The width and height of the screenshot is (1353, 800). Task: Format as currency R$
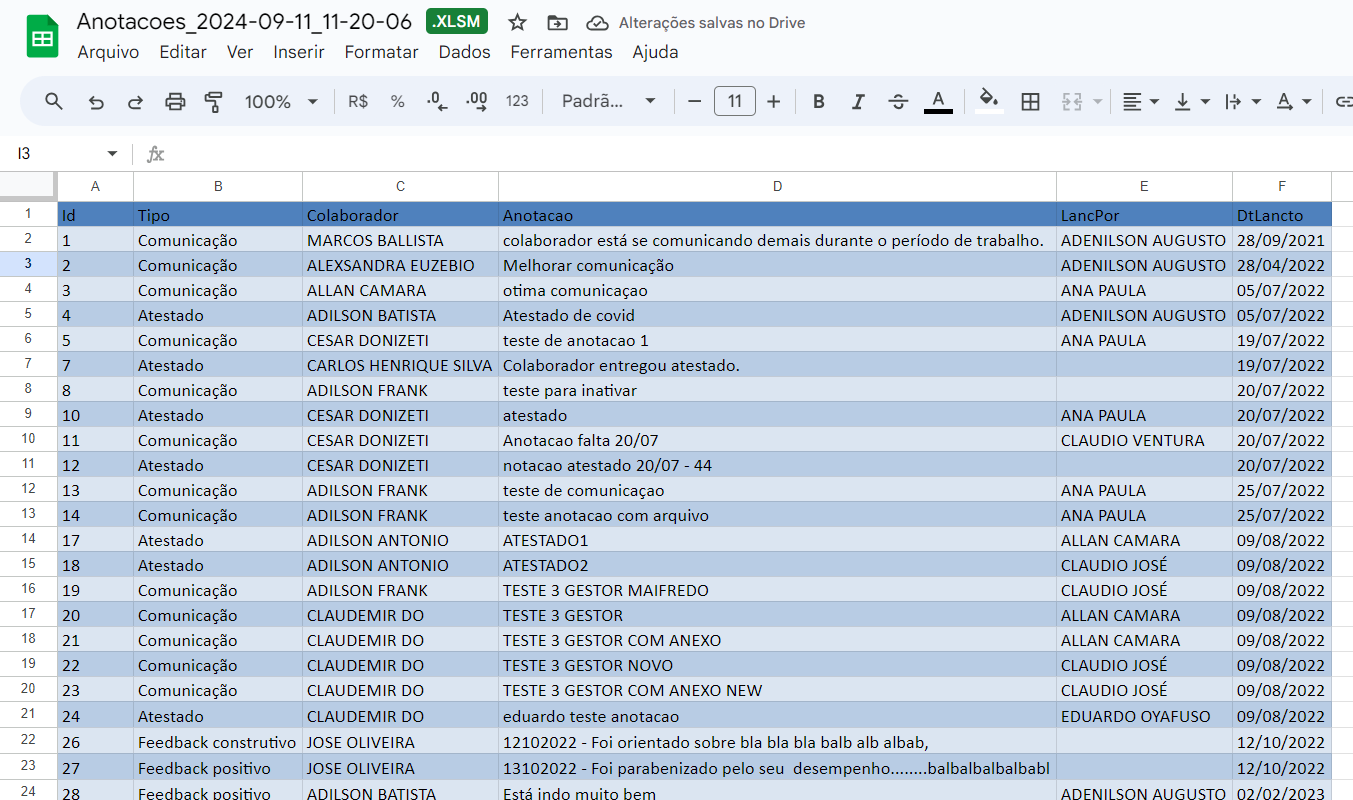coord(358,101)
